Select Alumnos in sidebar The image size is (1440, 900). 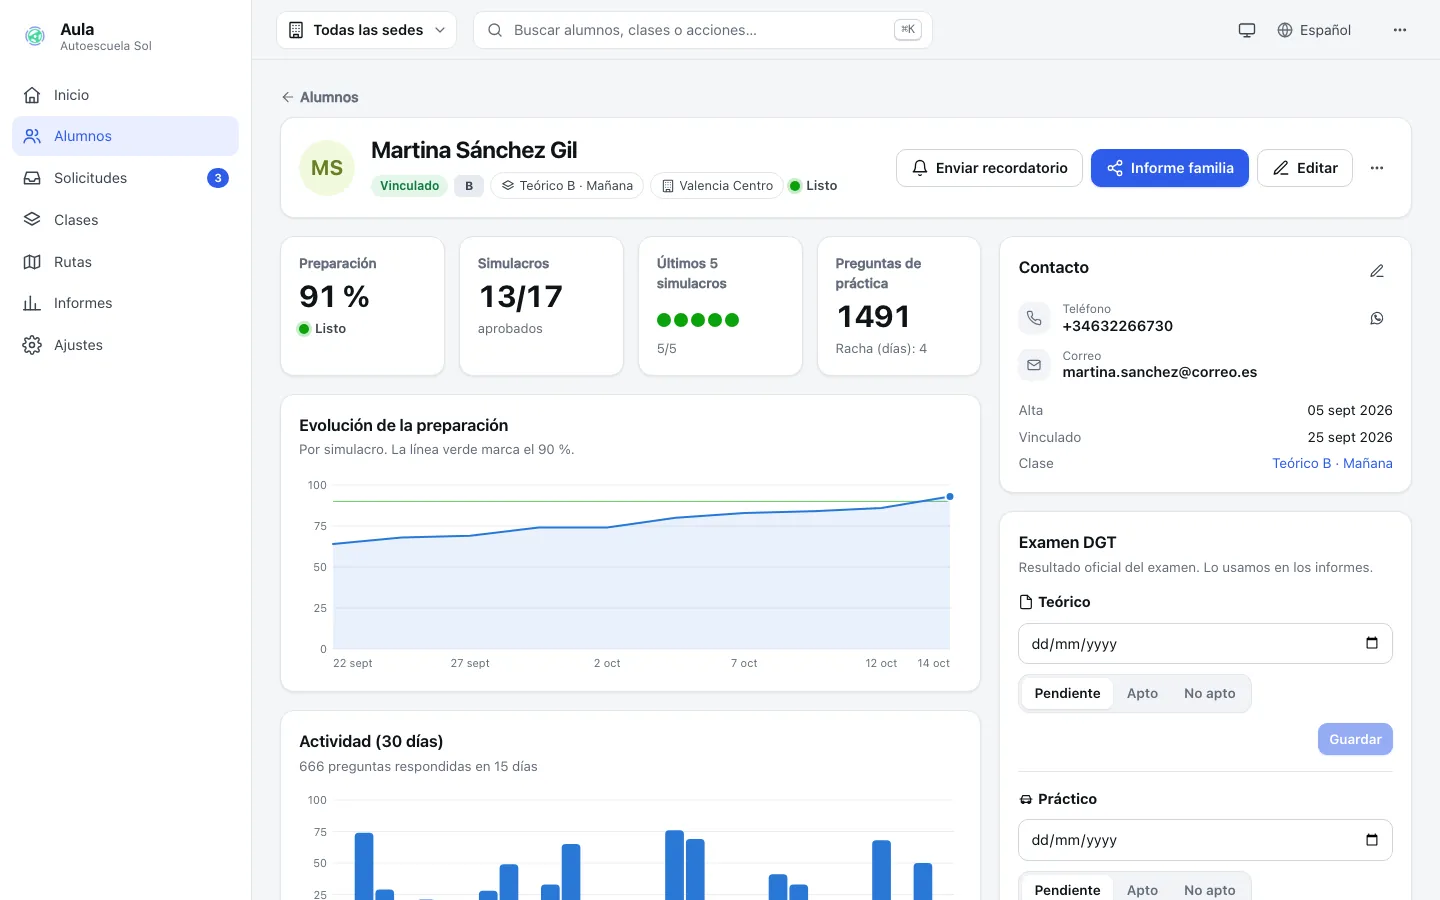[x=125, y=136]
